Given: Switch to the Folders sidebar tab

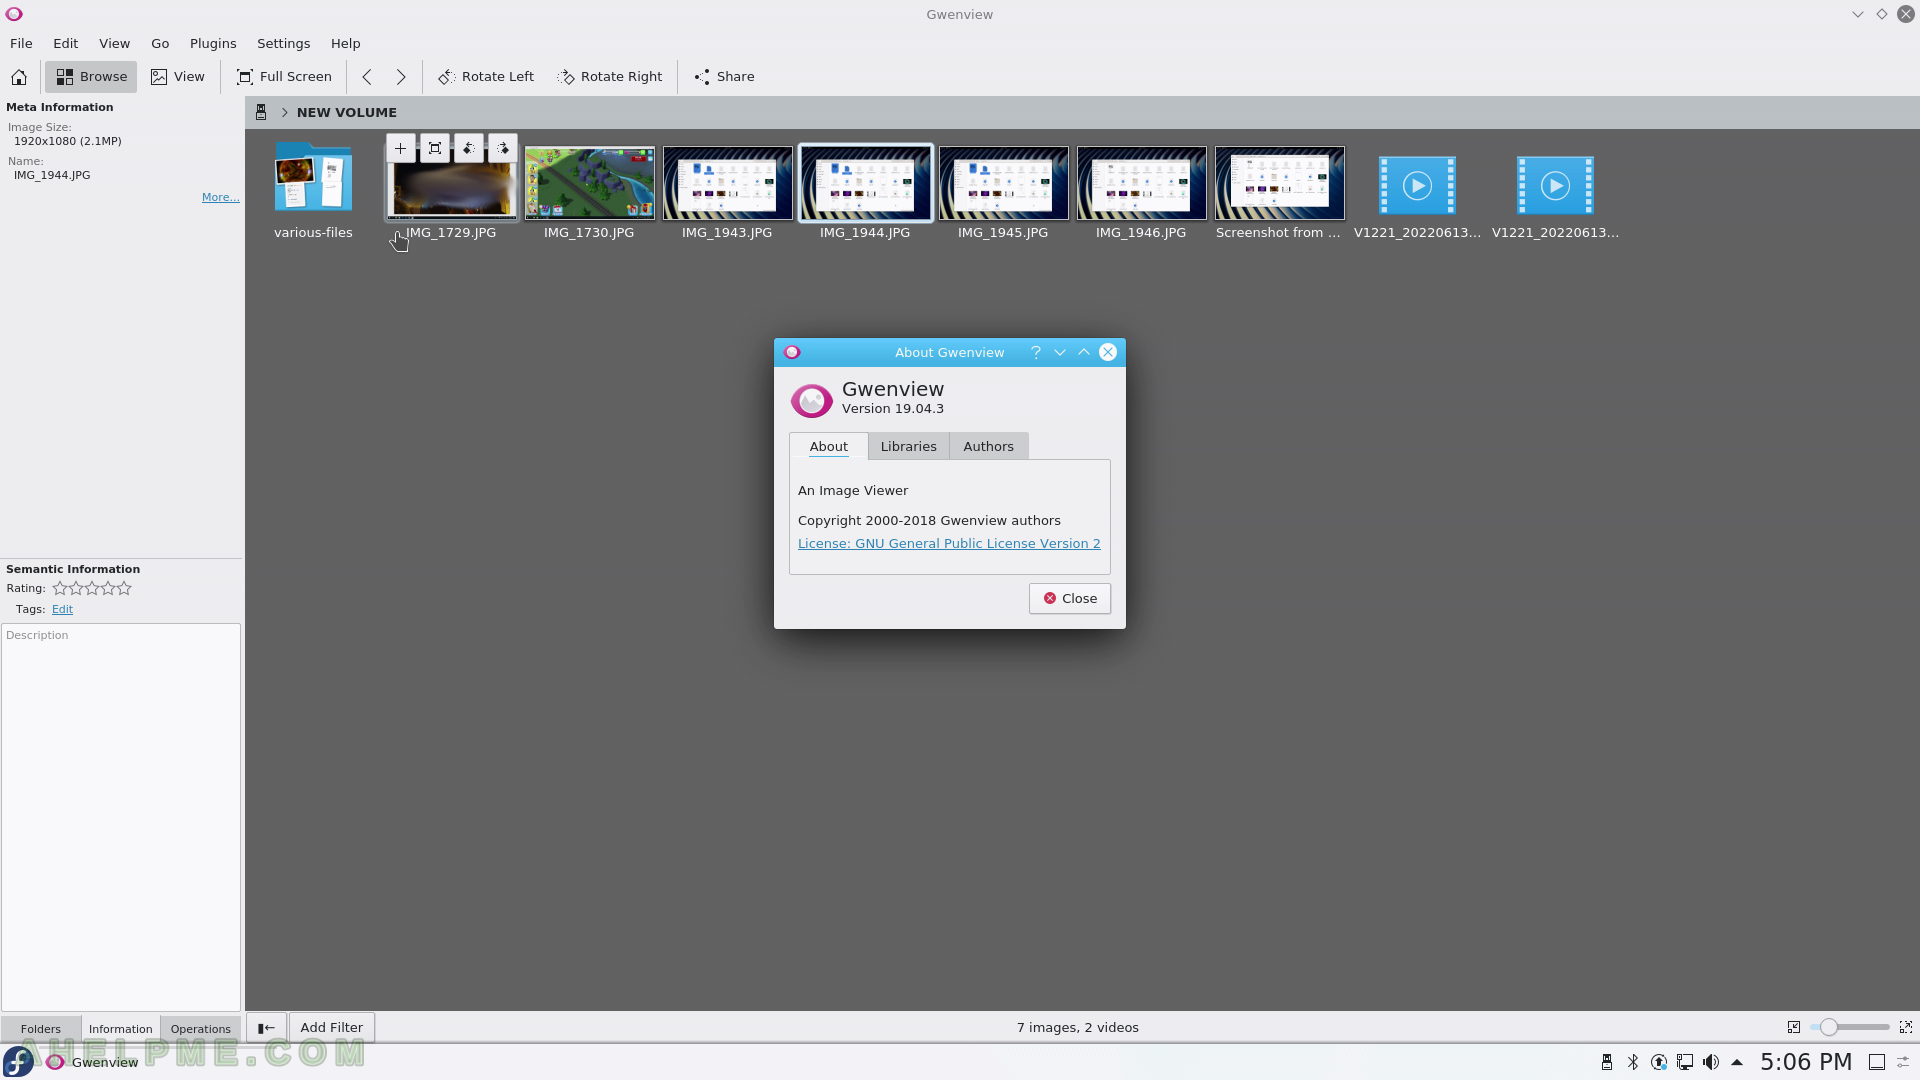Looking at the screenshot, I should 41,1028.
